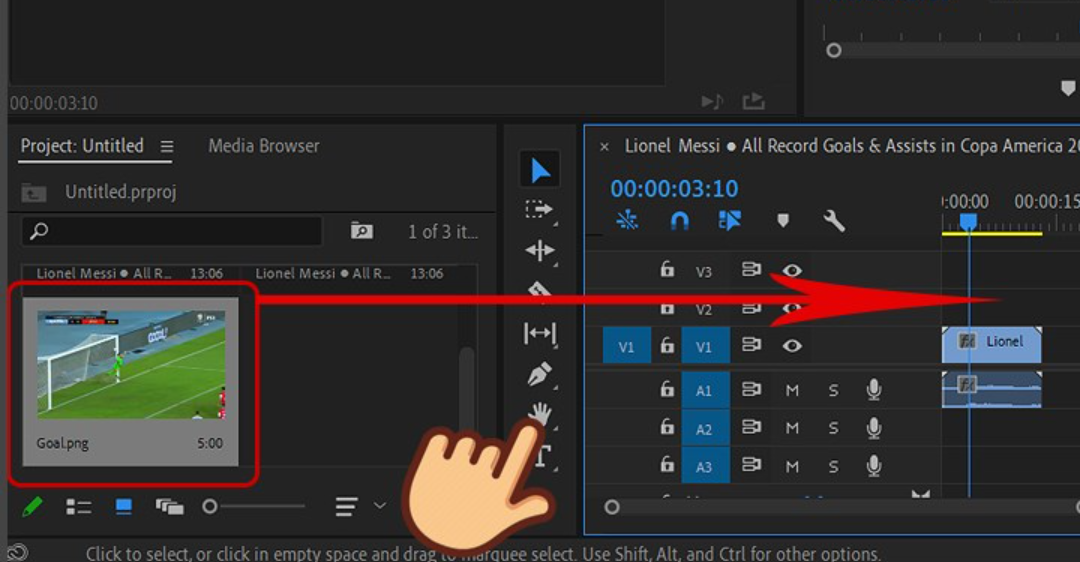The width and height of the screenshot is (1080, 562).
Task: Click the Lionel Messi sequence tab title
Action: (852, 146)
